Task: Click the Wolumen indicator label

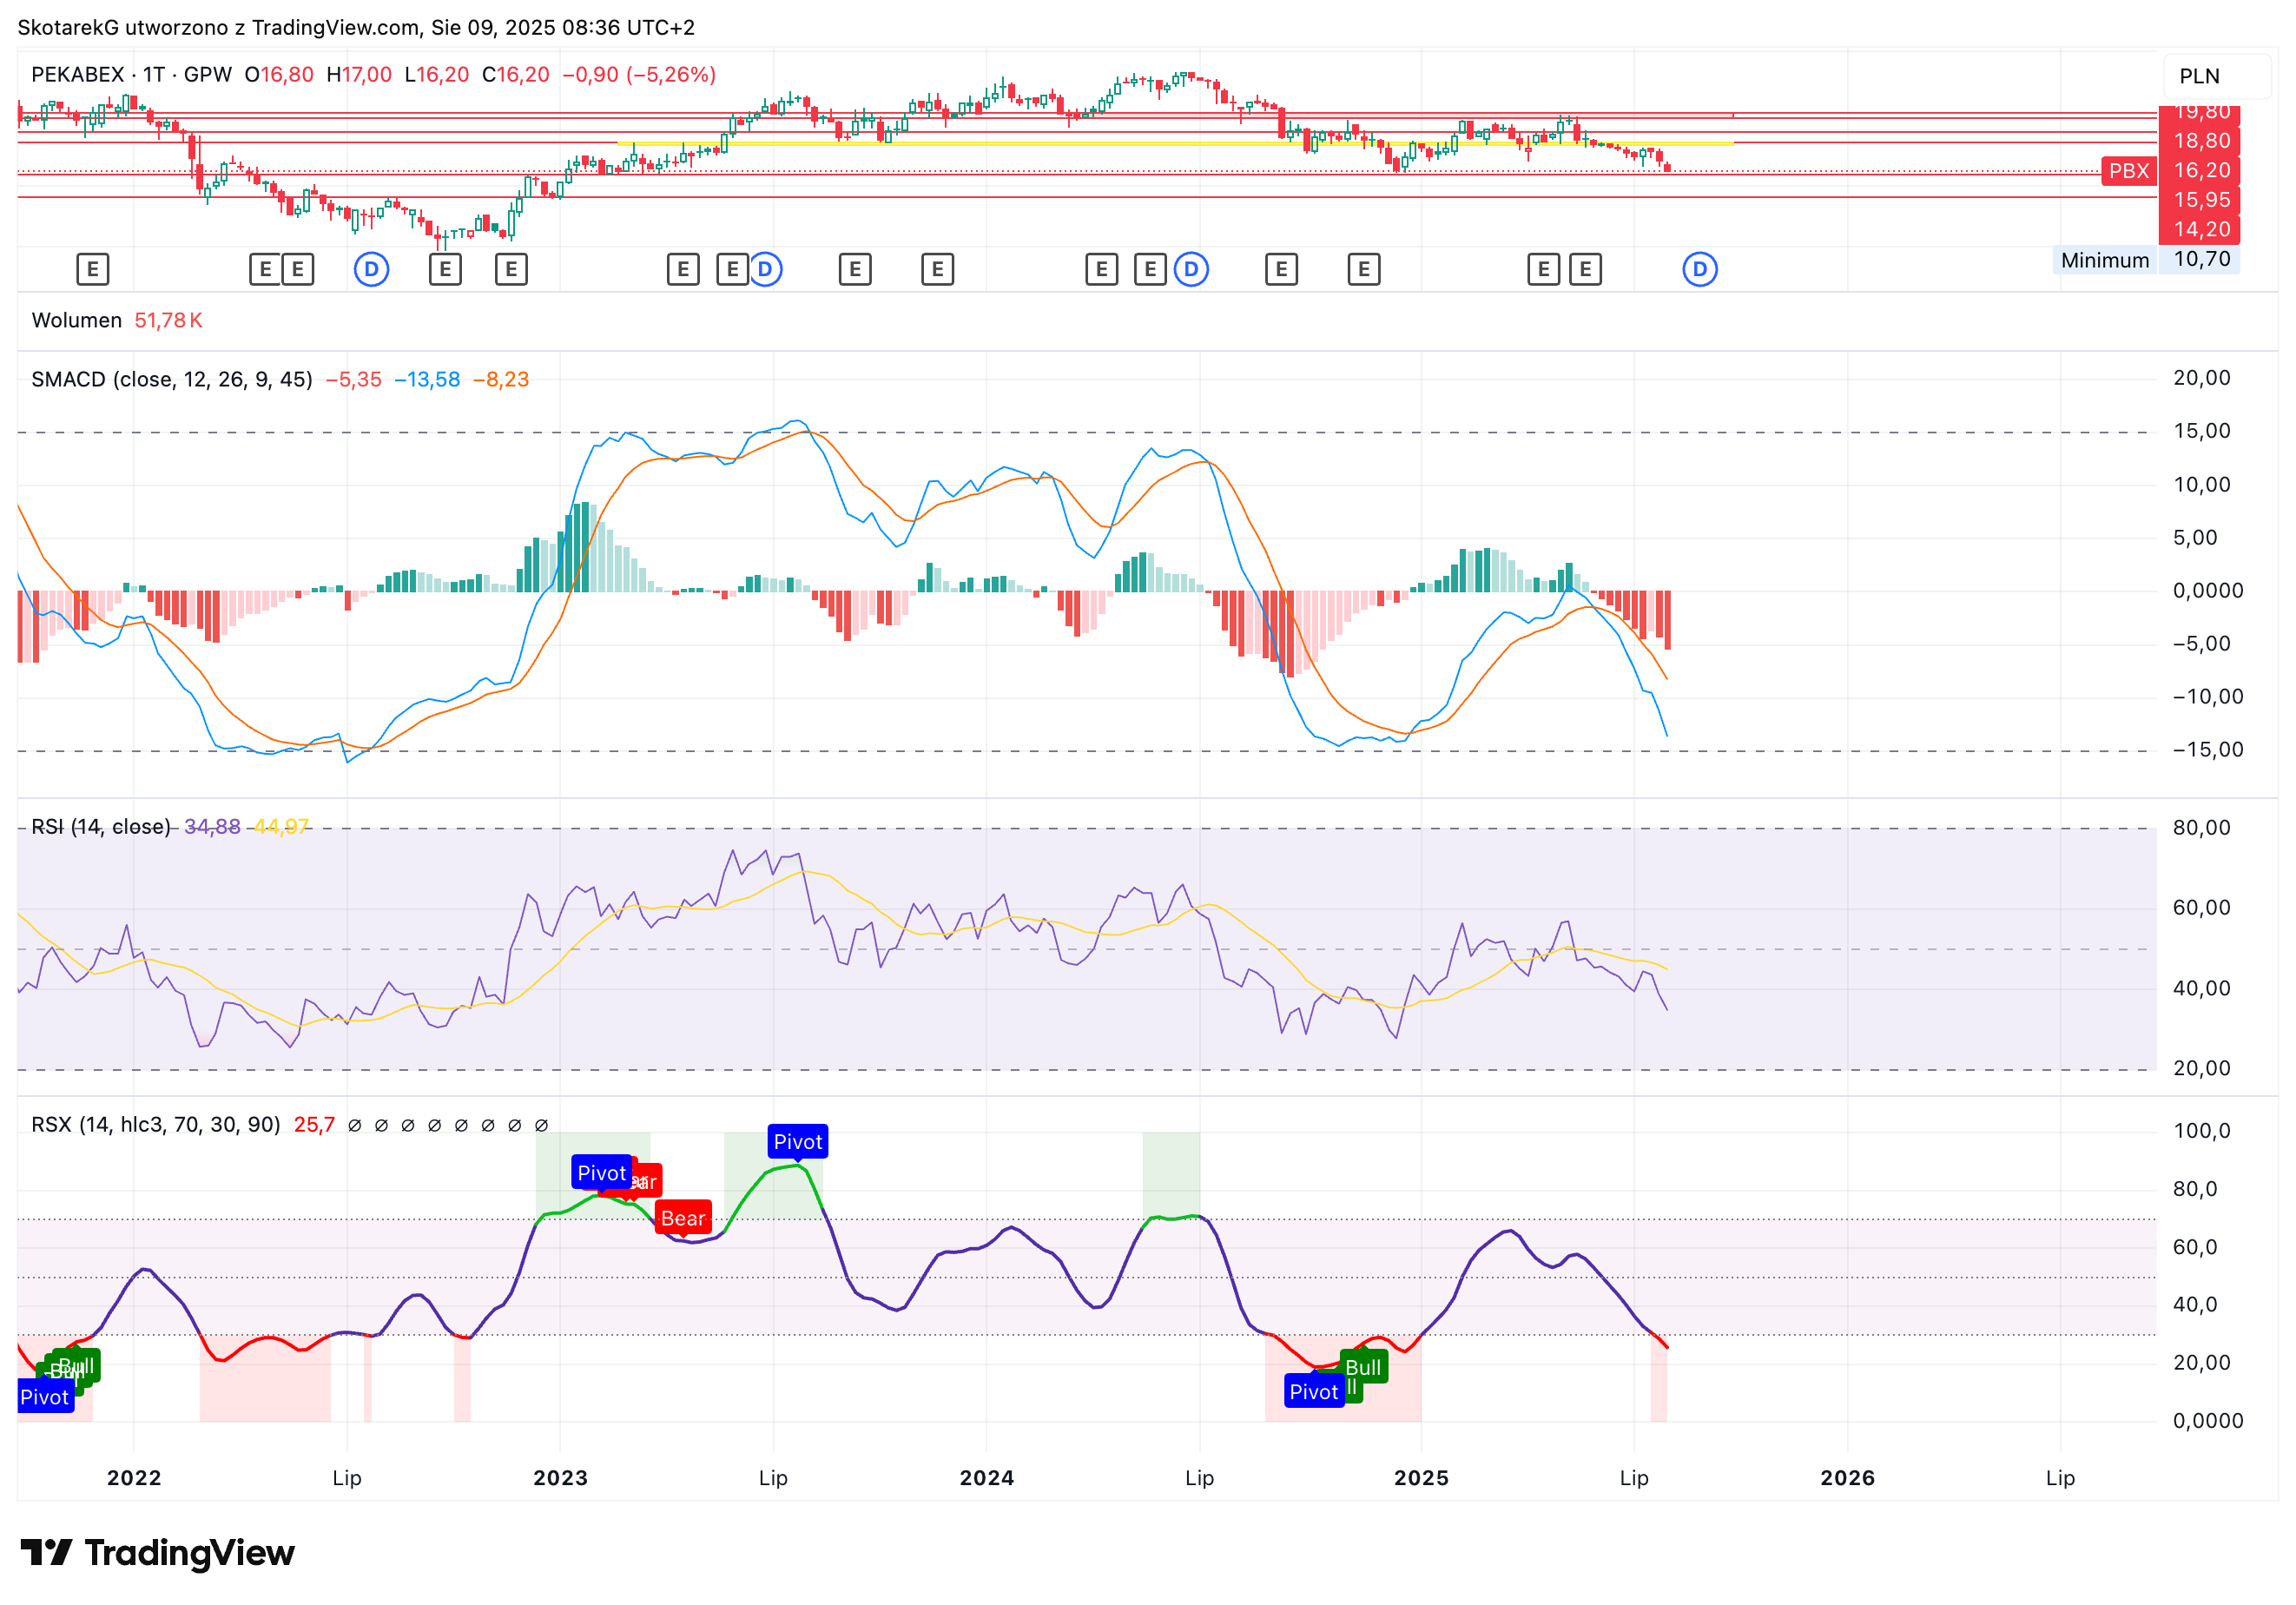Action: tap(77, 320)
